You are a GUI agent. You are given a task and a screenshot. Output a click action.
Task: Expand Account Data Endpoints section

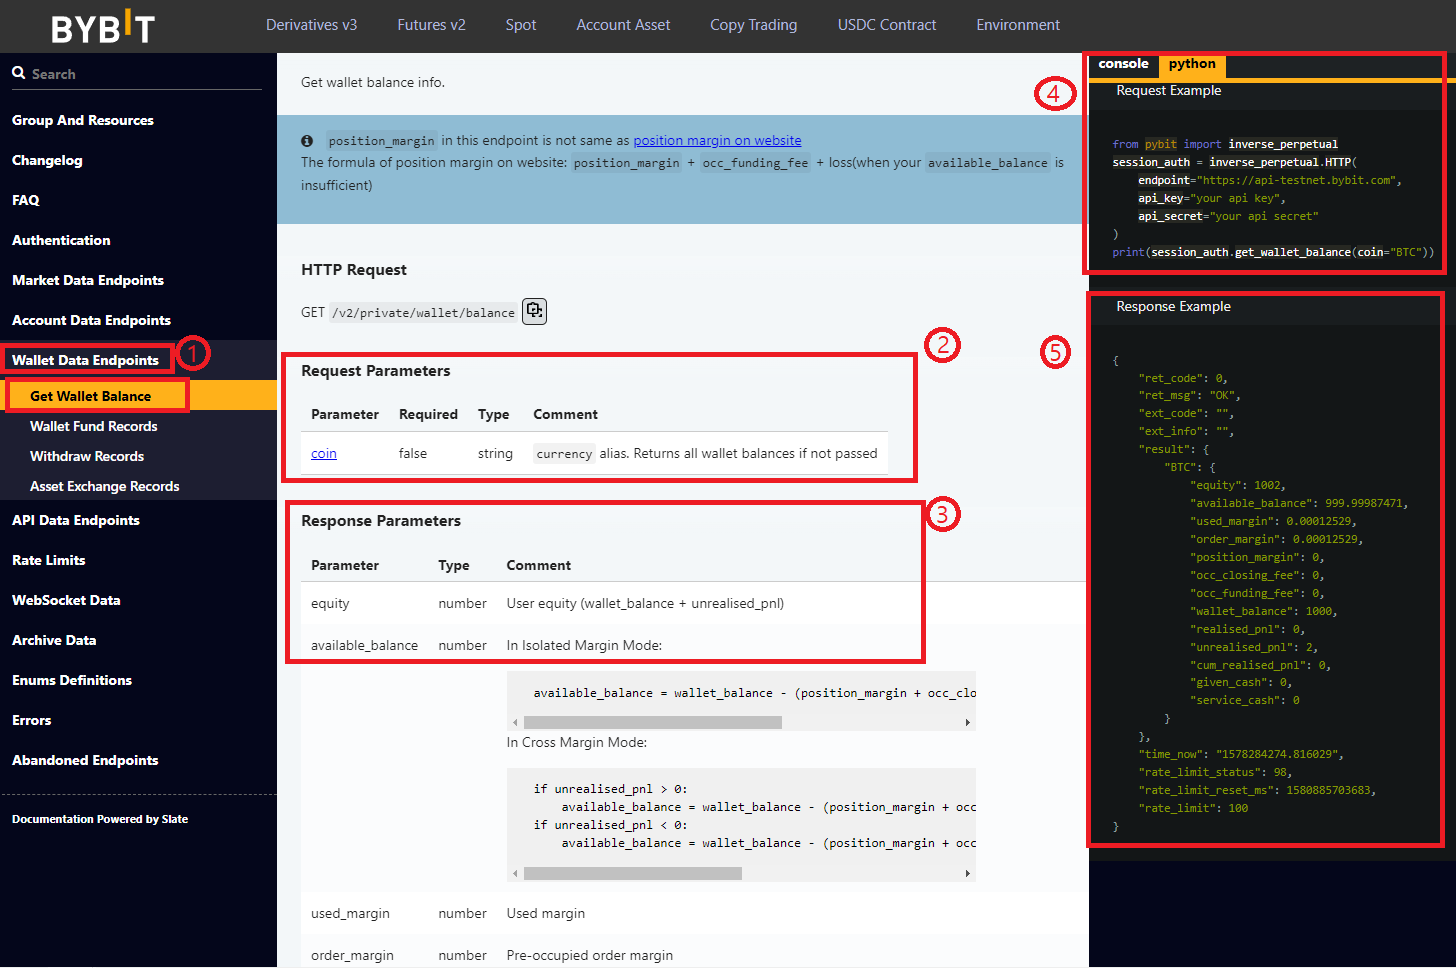click(x=91, y=320)
